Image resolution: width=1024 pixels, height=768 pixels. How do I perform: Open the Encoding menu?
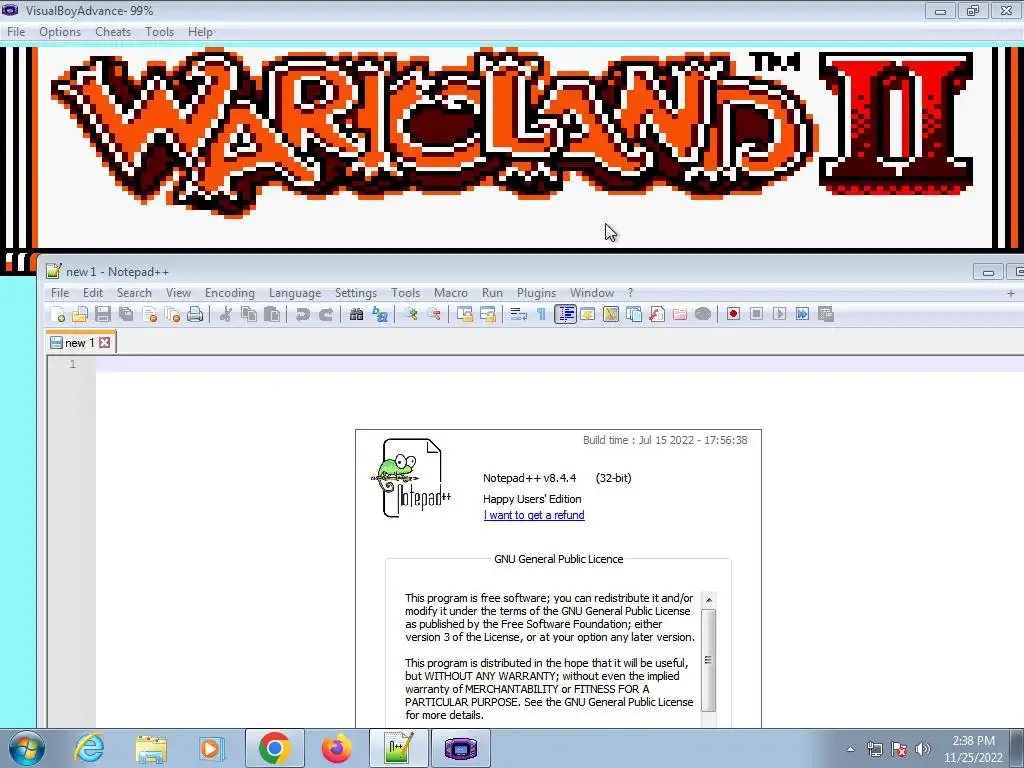[230, 293]
